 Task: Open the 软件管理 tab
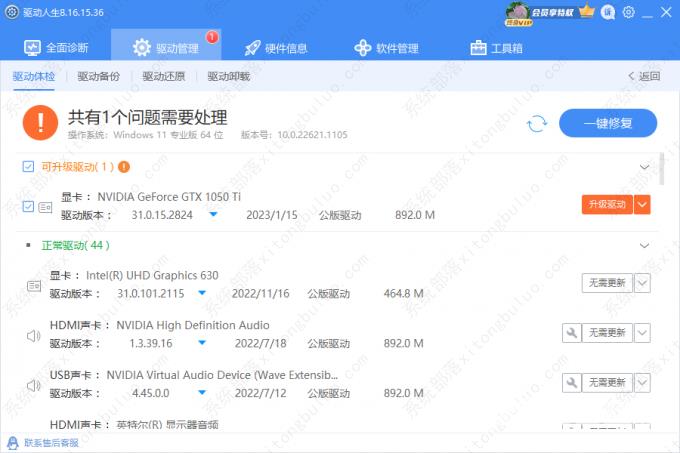[x=386, y=48]
